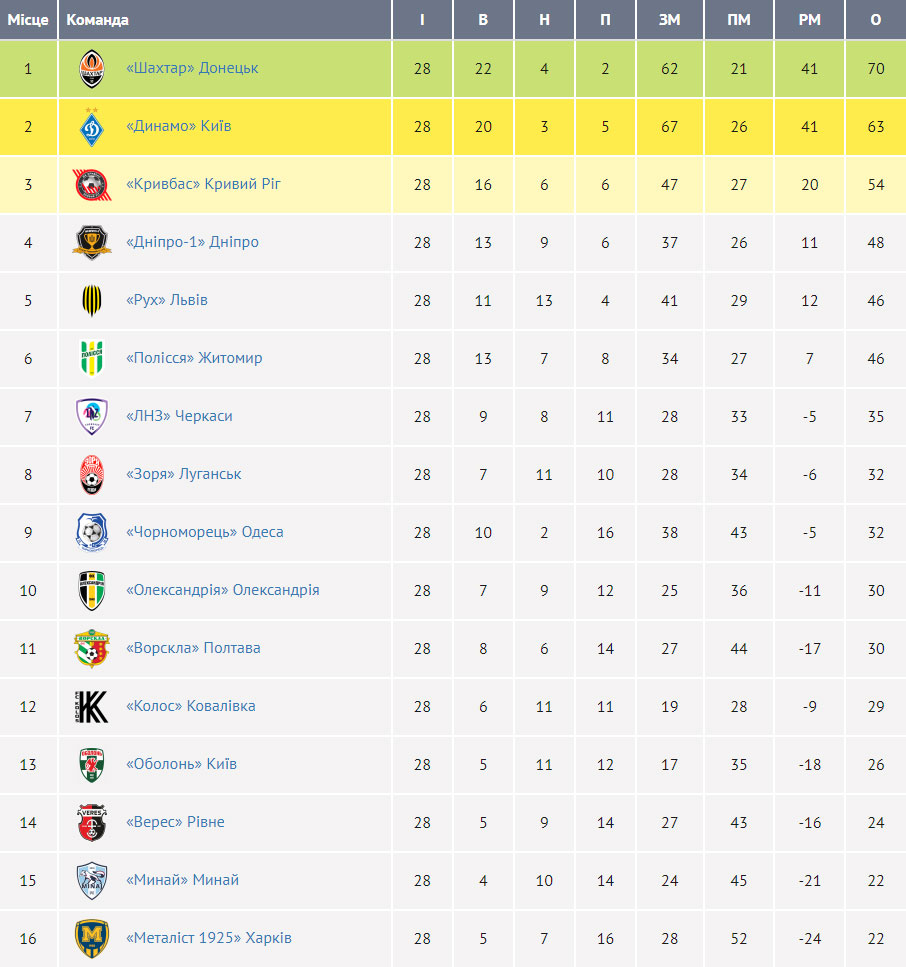The height and width of the screenshot is (967, 906).
Task: Click the Dynamo Kyiv club logo
Action: (x=92, y=126)
